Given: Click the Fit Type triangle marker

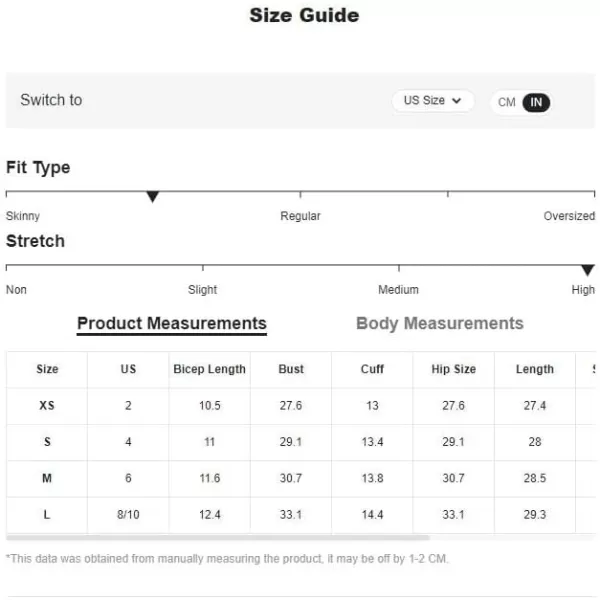Looking at the screenshot, I should (153, 197).
